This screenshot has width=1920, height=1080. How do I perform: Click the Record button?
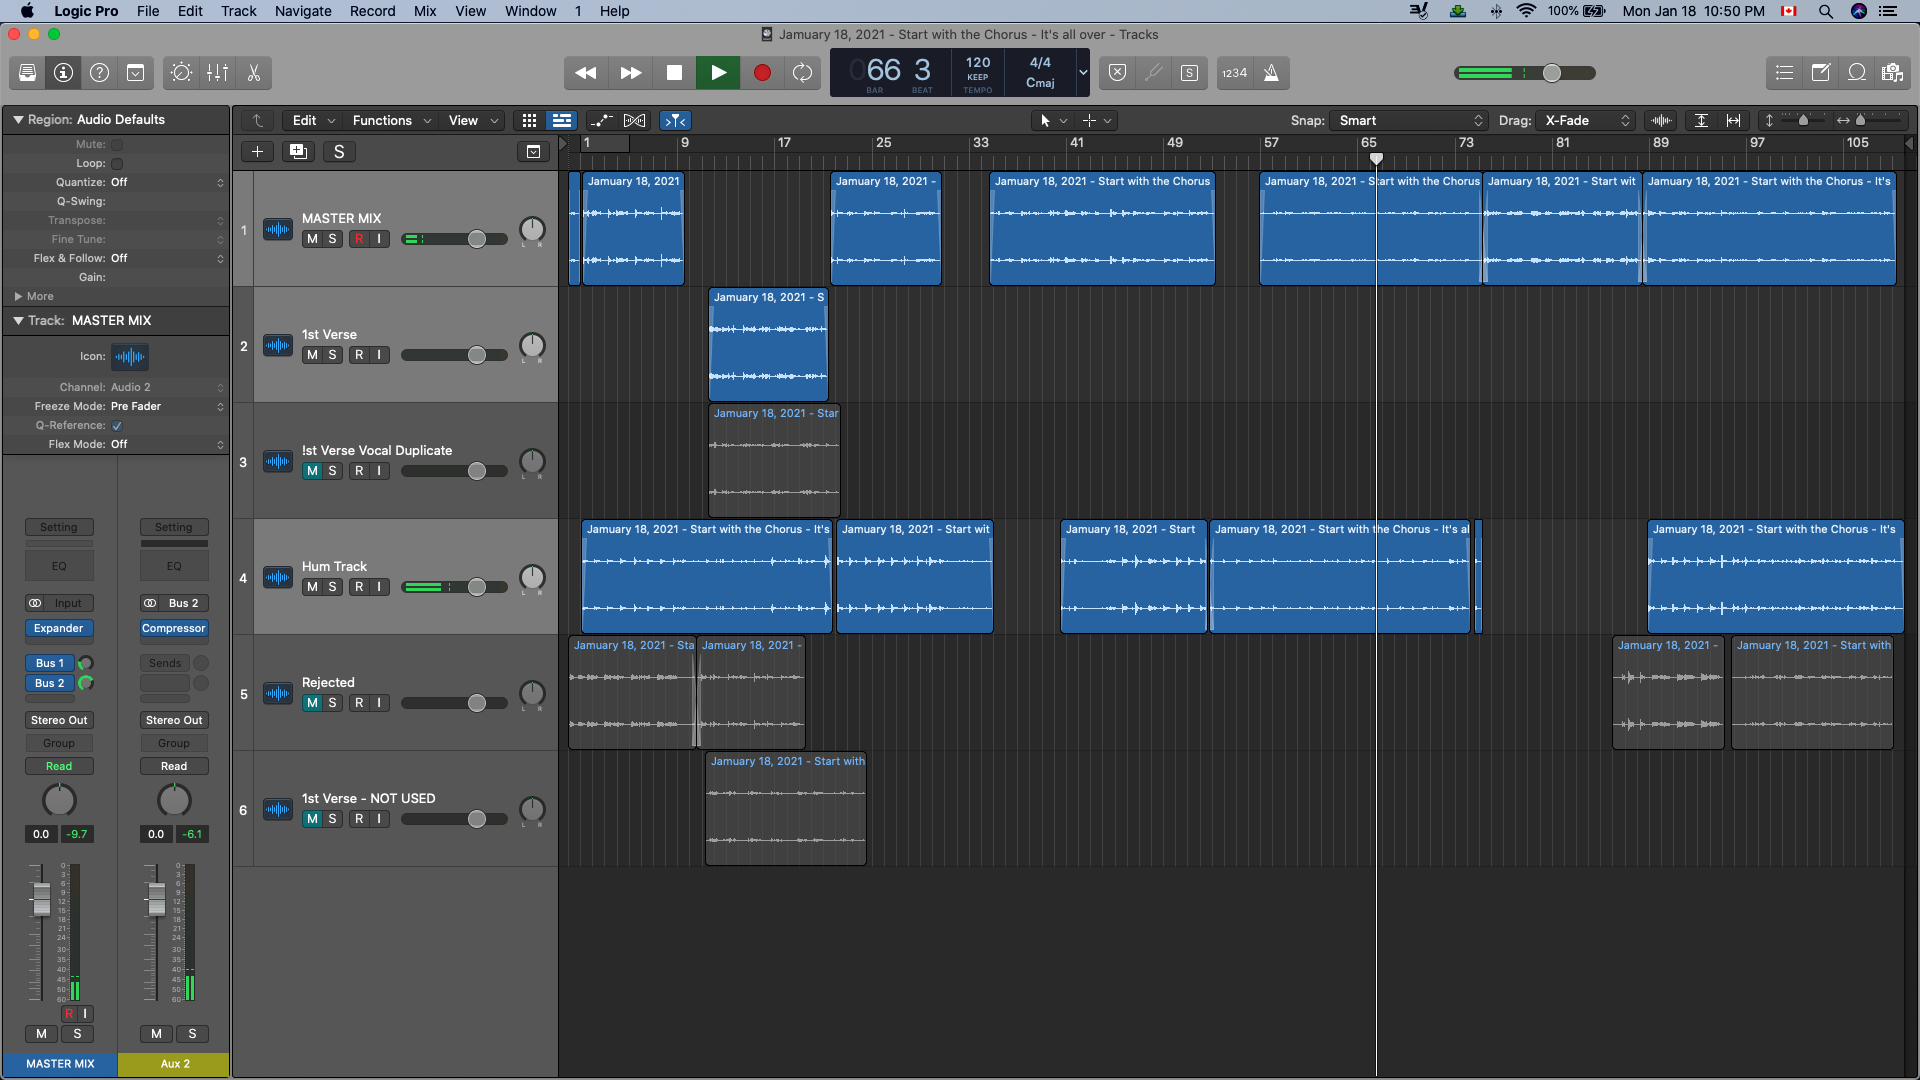tap(762, 73)
